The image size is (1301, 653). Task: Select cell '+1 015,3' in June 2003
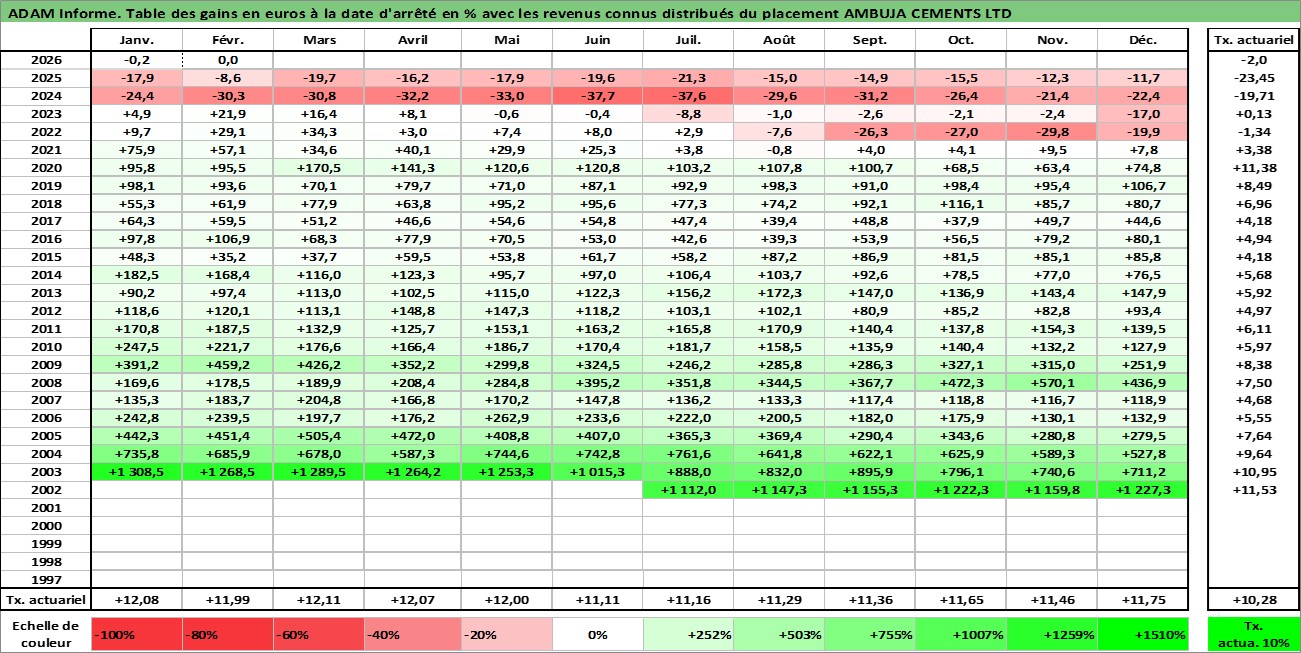point(598,472)
